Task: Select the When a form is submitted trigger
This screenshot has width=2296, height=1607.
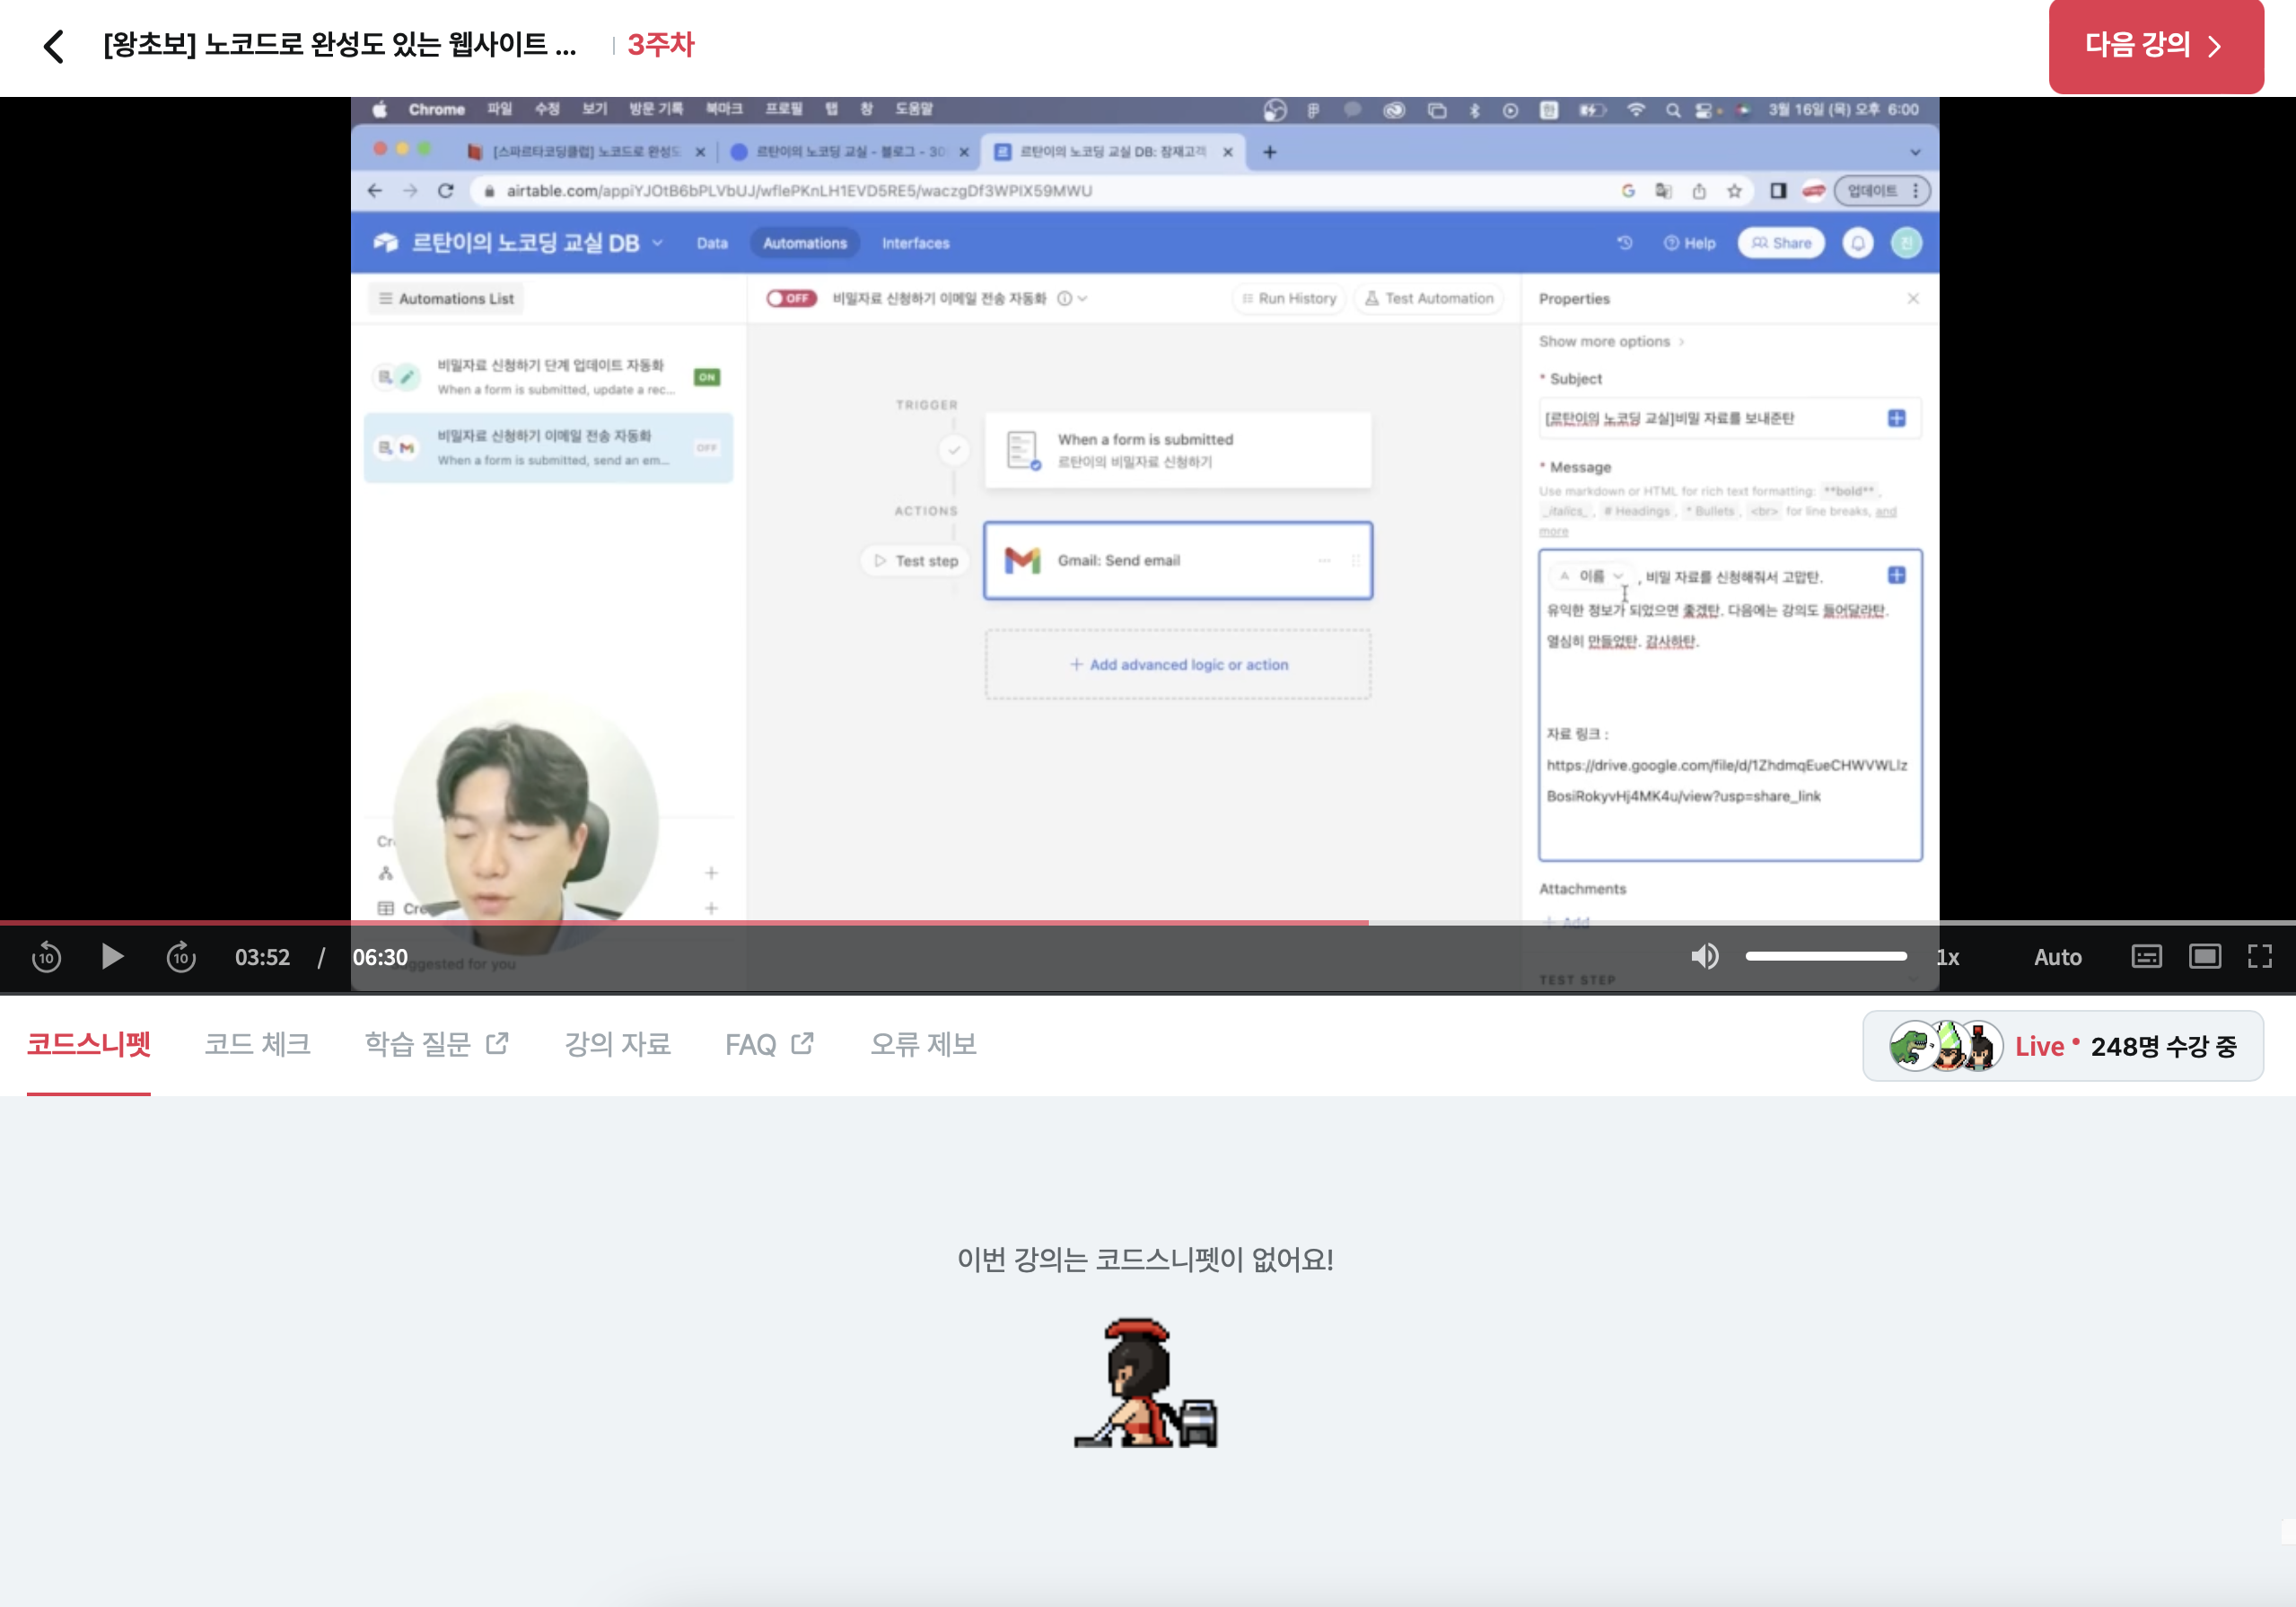Action: (1177, 450)
